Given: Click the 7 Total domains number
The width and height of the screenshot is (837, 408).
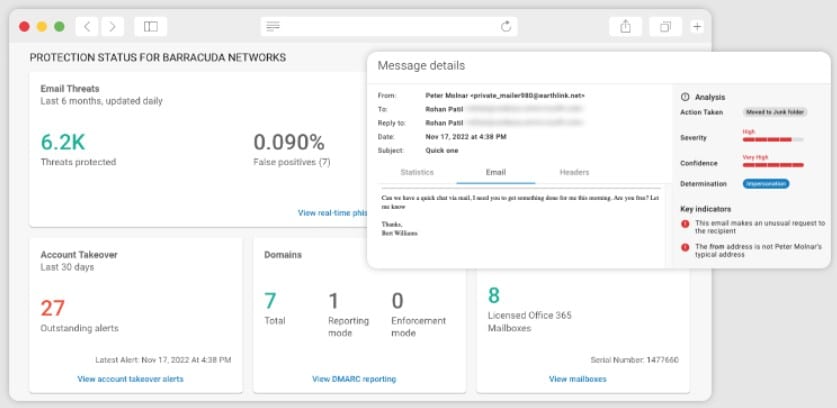Looking at the screenshot, I should coord(270,301).
